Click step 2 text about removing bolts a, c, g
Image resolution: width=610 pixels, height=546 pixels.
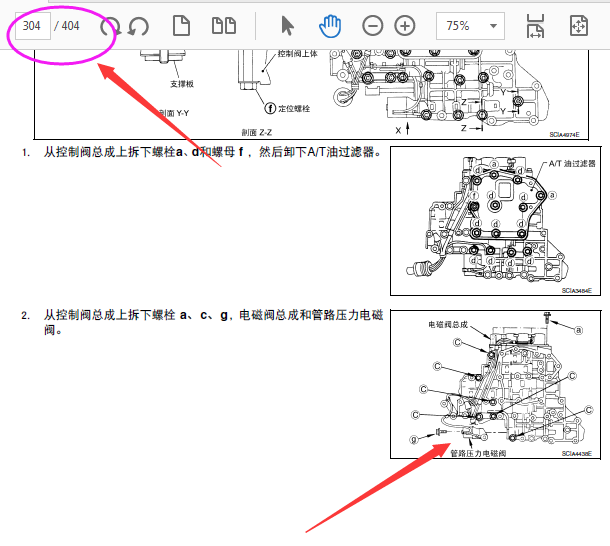[x=213, y=322]
